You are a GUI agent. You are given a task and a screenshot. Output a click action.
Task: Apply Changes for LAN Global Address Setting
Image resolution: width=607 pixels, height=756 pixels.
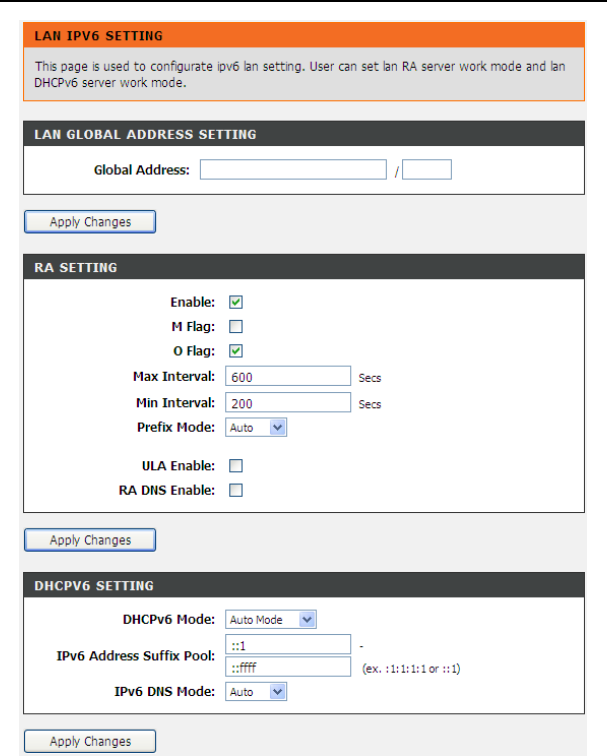point(90,222)
